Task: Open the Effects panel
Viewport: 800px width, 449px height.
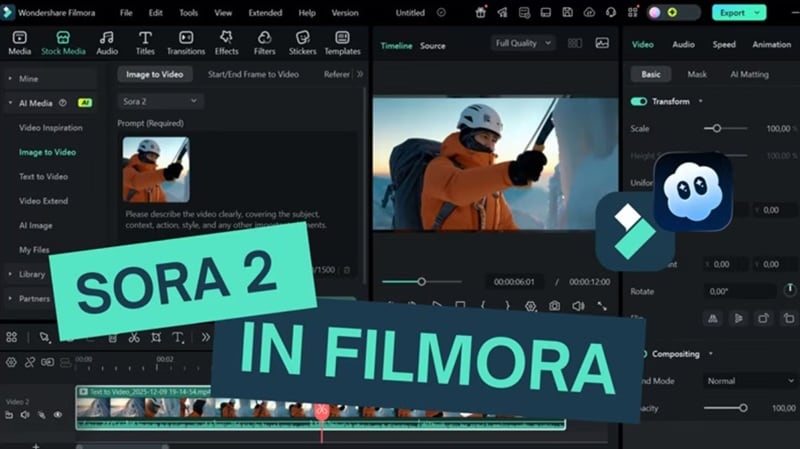Action: tap(226, 43)
